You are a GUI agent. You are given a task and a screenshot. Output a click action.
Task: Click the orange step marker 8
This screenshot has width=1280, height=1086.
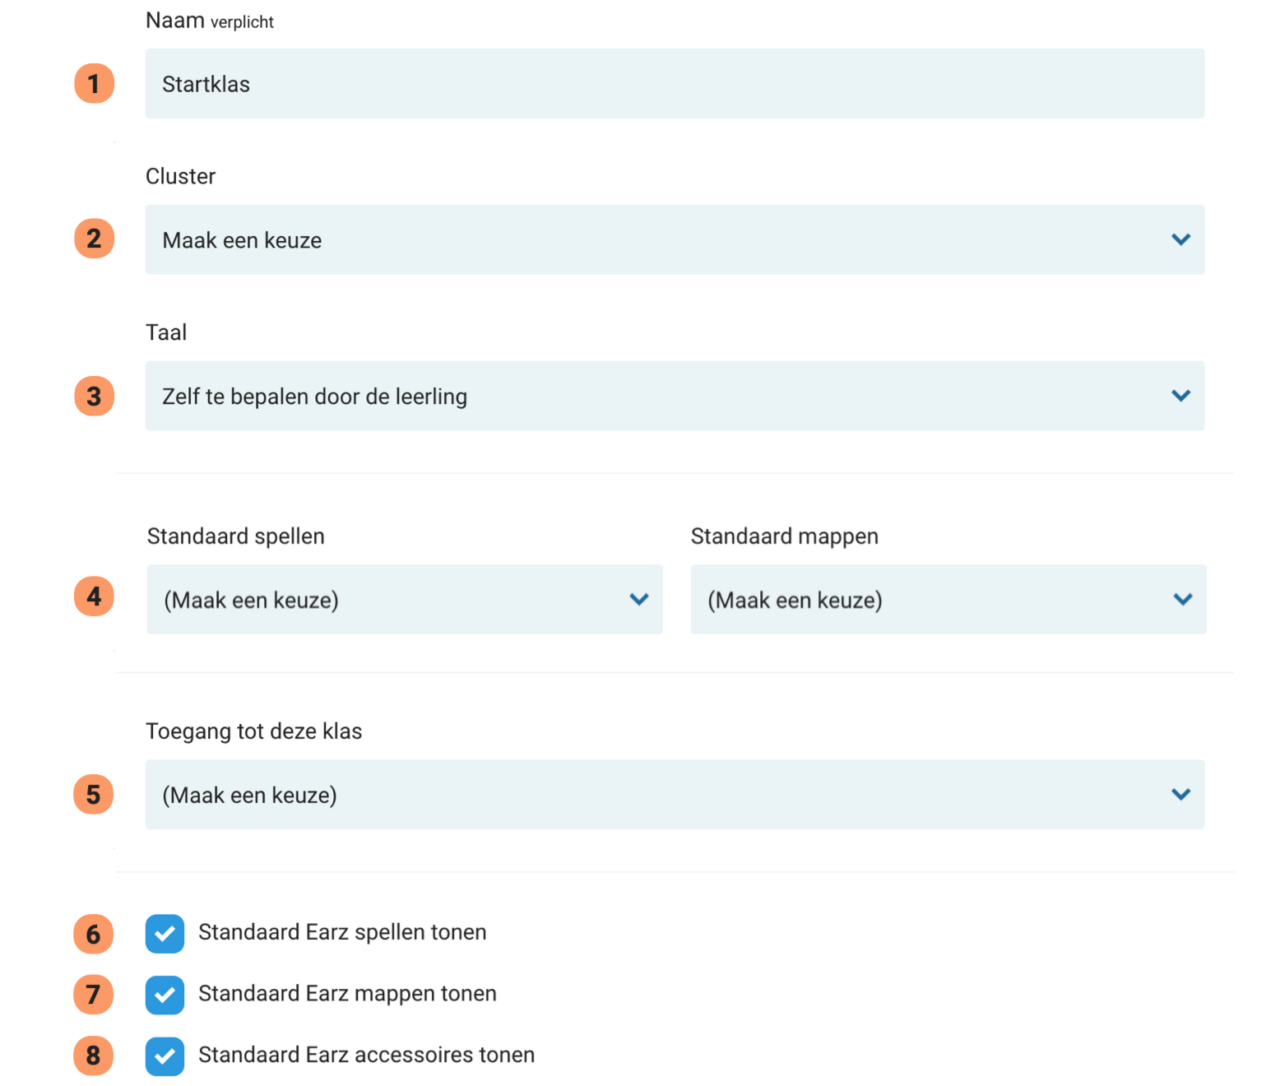(x=93, y=1056)
